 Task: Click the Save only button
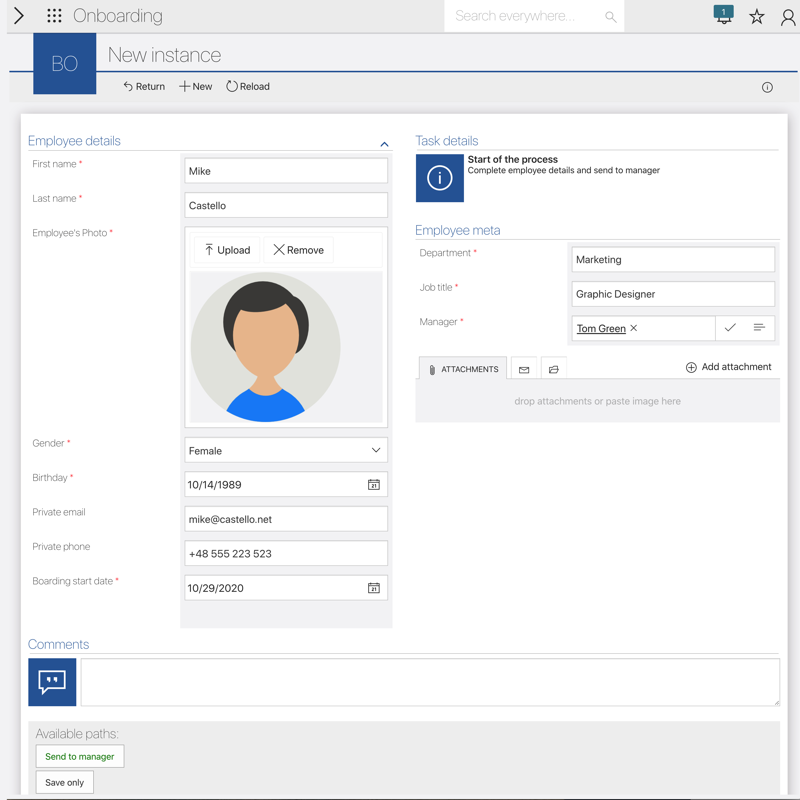(x=65, y=782)
